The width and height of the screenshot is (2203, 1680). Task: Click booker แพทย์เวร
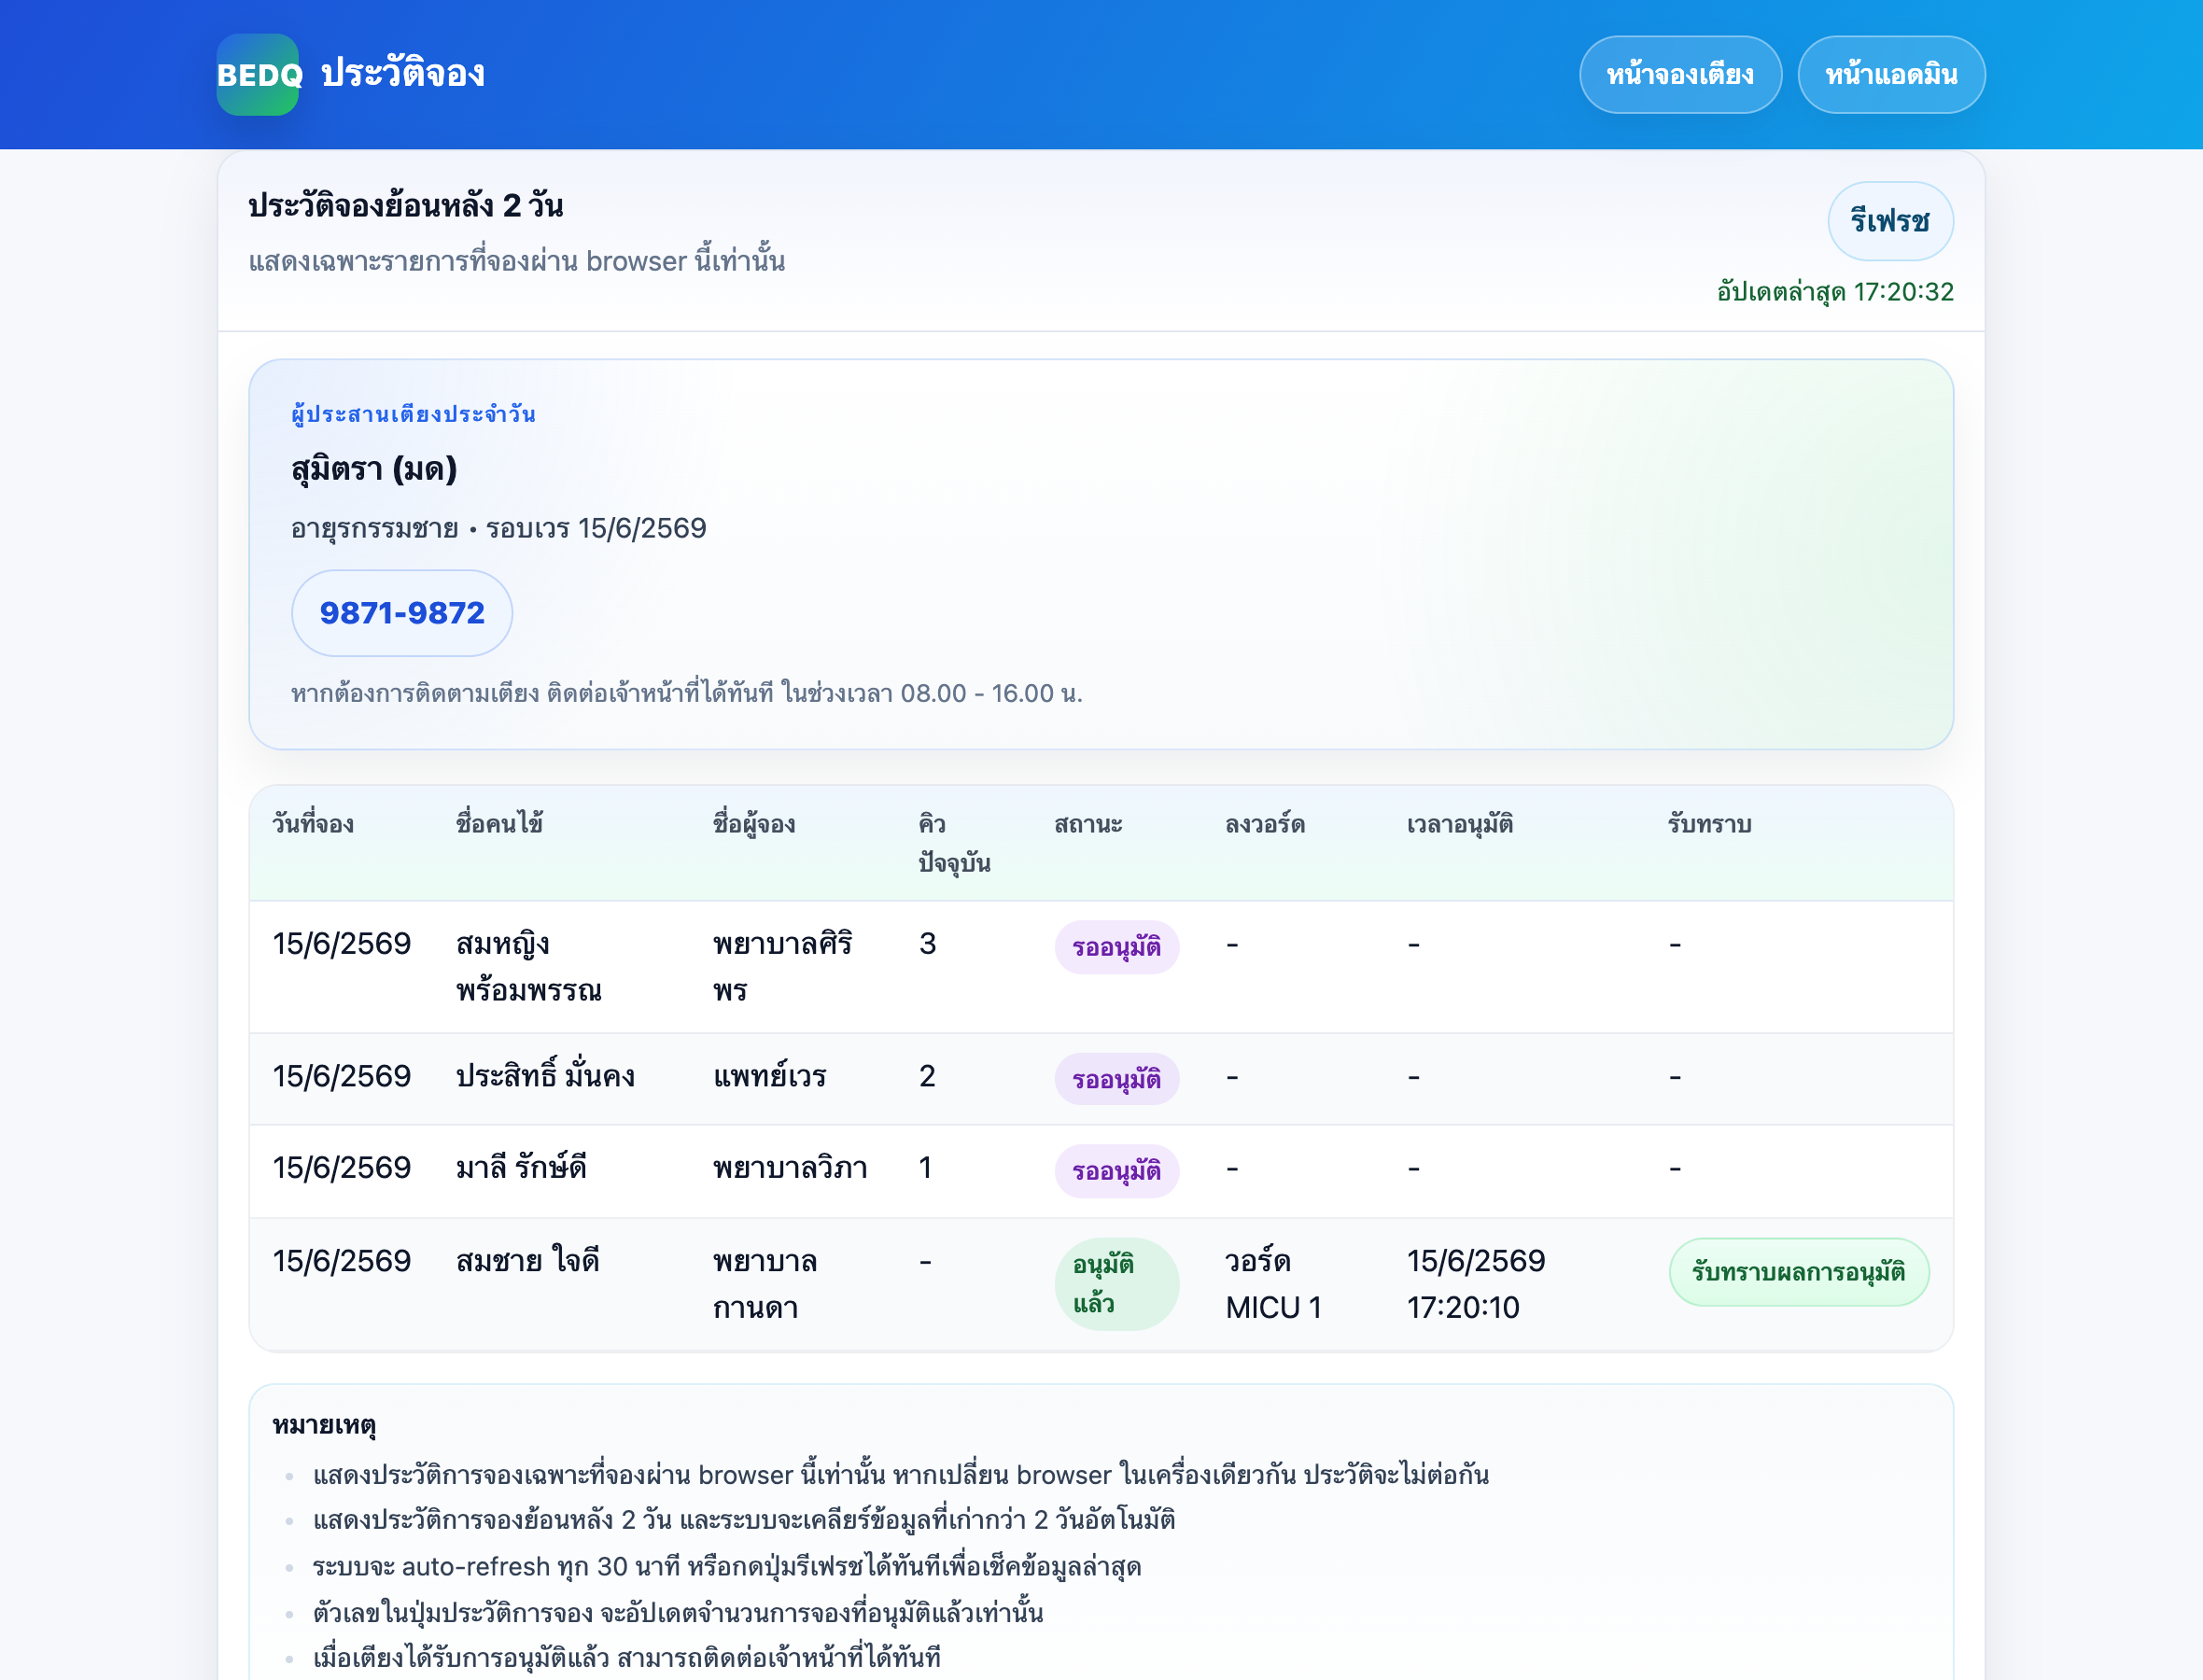[770, 1076]
